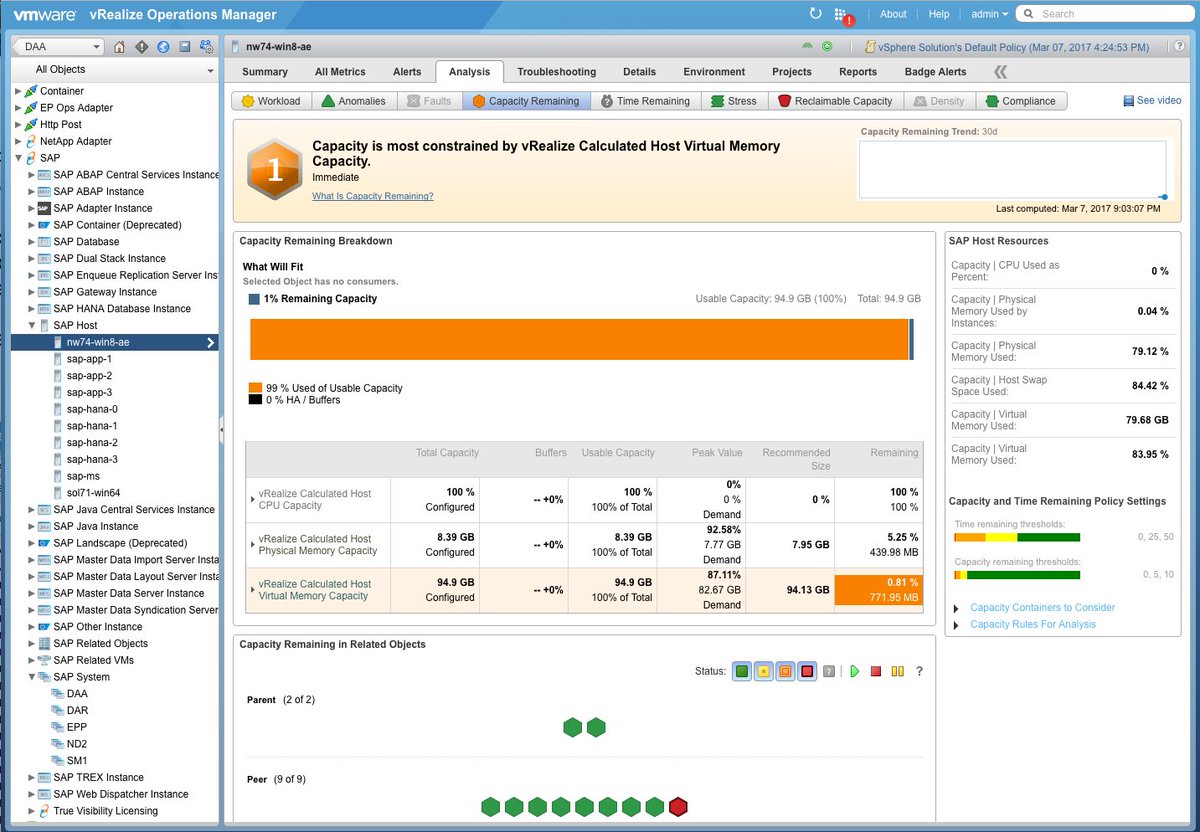Click the green risk circle icon near policy
Image resolution: width=1200 pixels, height=832 pixels.
pyautogui.click(x=827, y=47)
